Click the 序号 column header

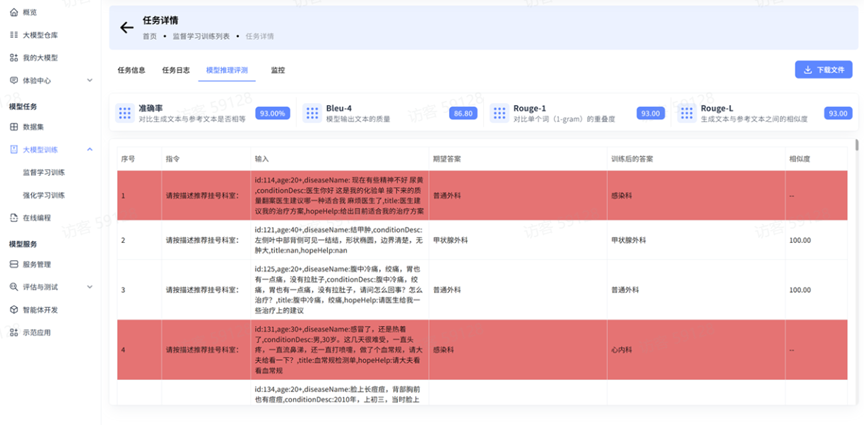pos(128,159)
